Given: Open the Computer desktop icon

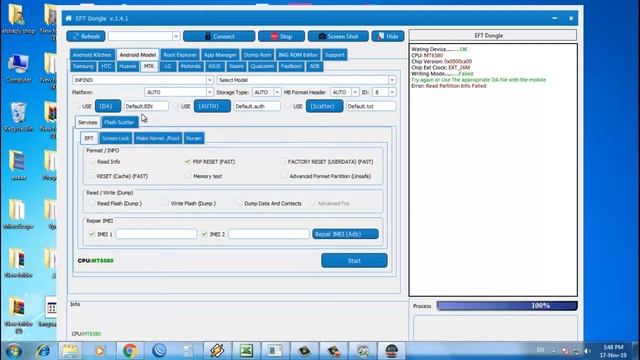Looking at the screenshot, I should (18, 69).
